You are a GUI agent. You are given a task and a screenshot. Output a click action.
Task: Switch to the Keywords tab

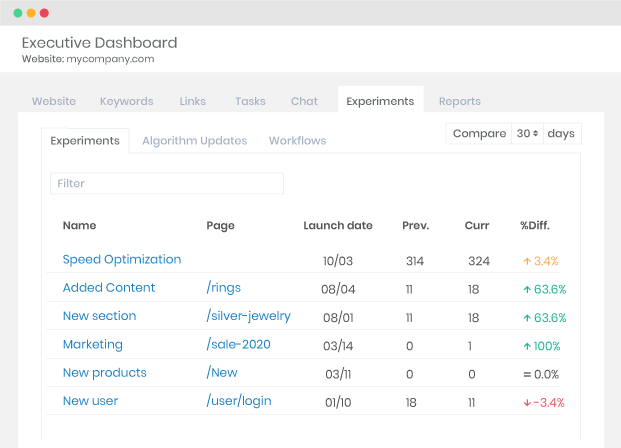click(126, 101)
